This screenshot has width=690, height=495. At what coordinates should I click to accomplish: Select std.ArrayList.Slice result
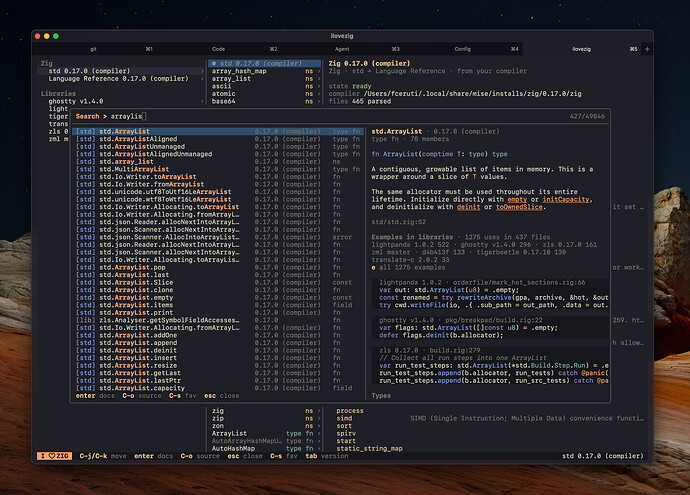[218, 282]
